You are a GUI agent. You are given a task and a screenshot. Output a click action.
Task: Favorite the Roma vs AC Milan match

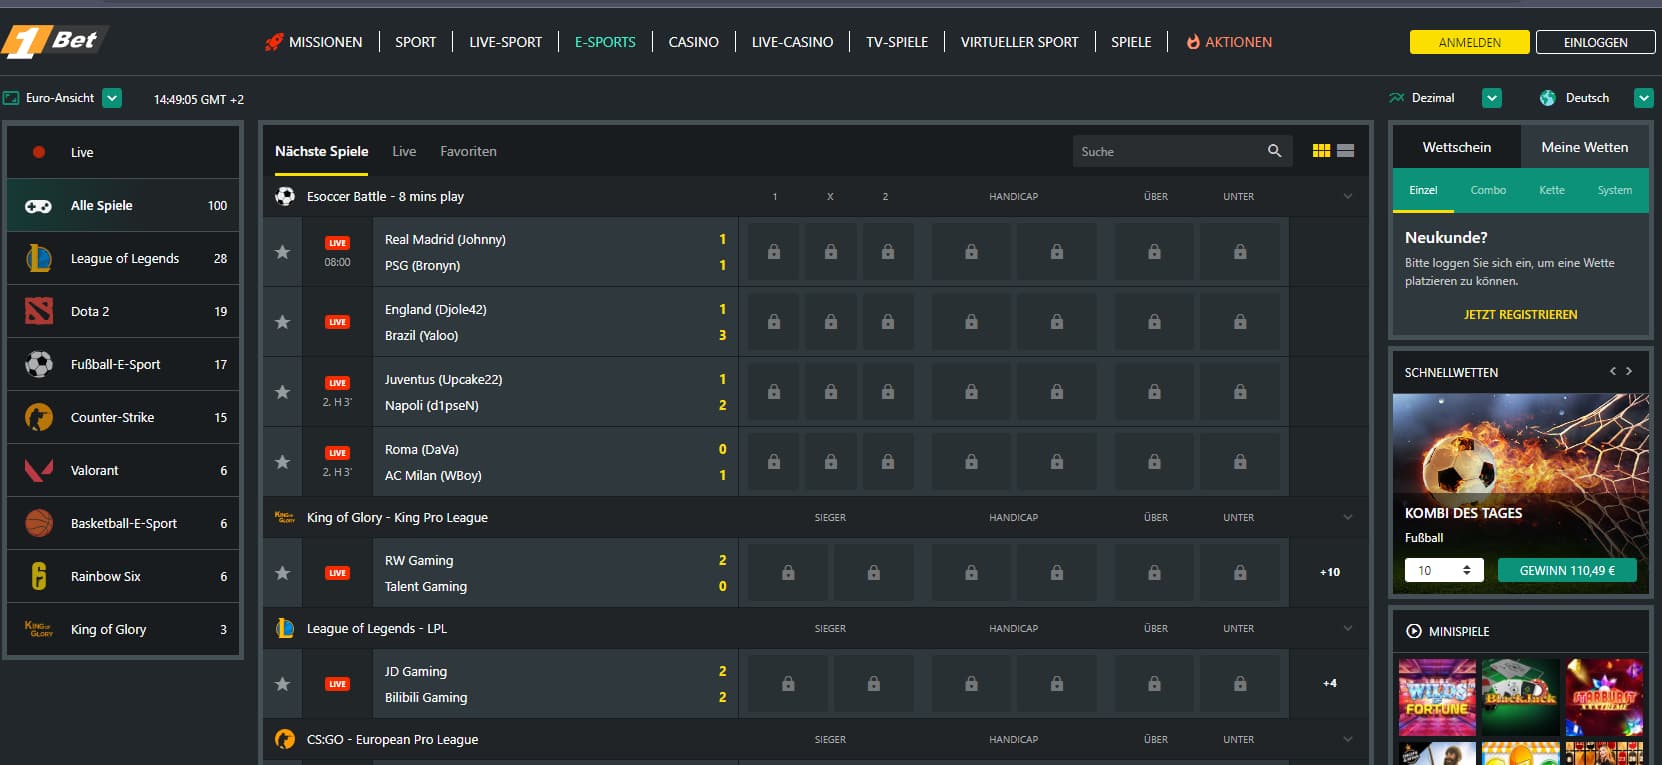point(283,462)
